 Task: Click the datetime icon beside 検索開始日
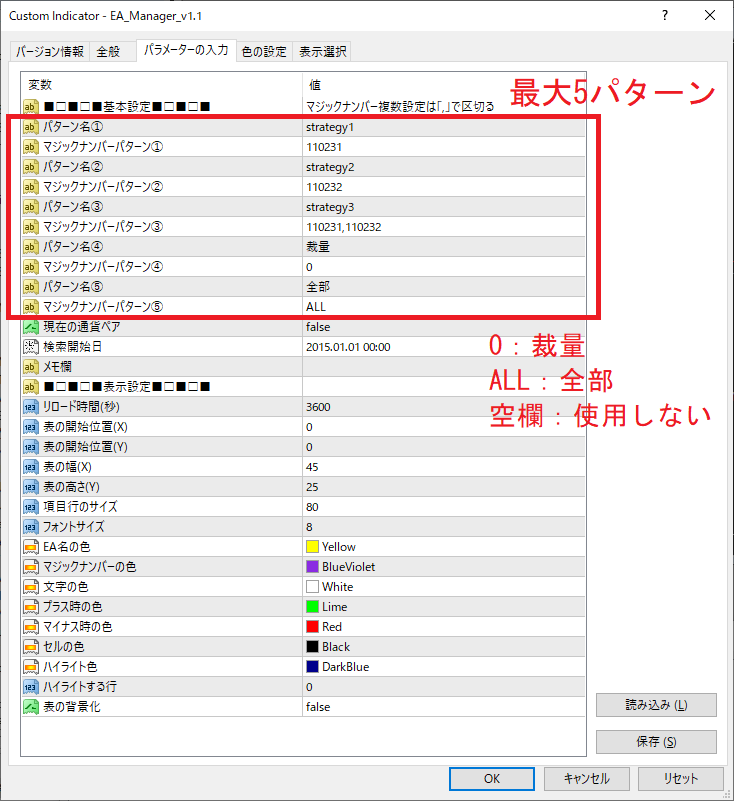coord(31,346)
